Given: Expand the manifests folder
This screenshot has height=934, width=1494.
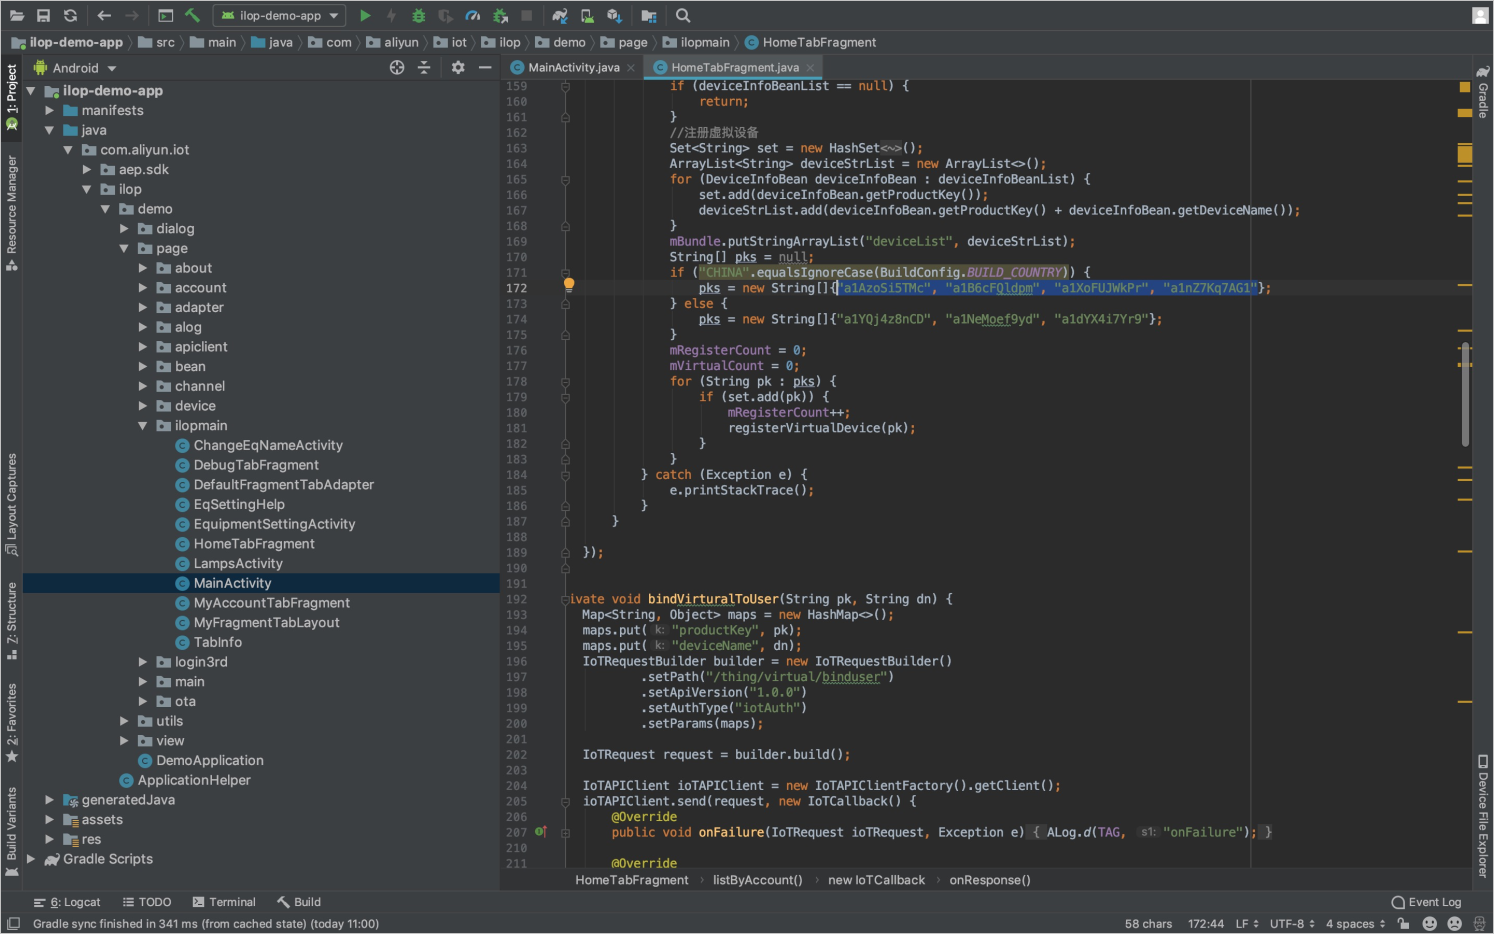Looking at the screenshot, I should tap(49, 111).
